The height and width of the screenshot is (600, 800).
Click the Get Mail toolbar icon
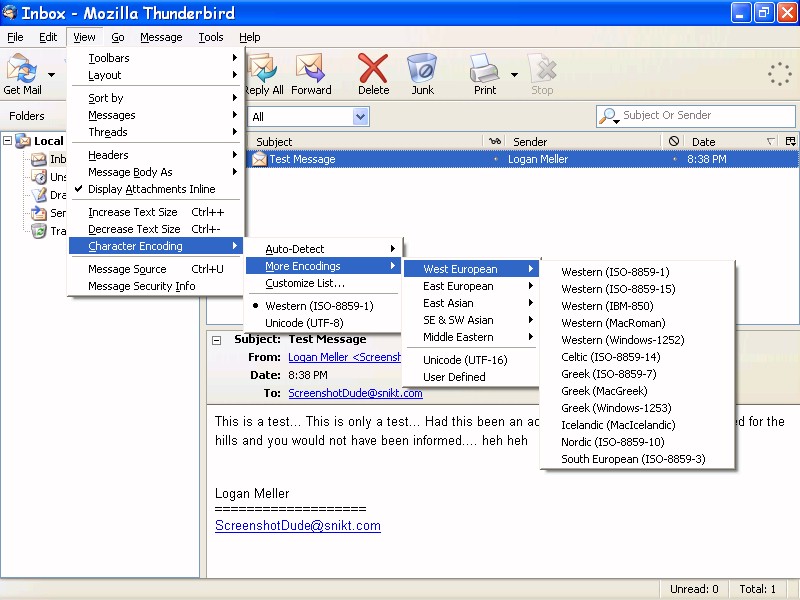(21, 68)
